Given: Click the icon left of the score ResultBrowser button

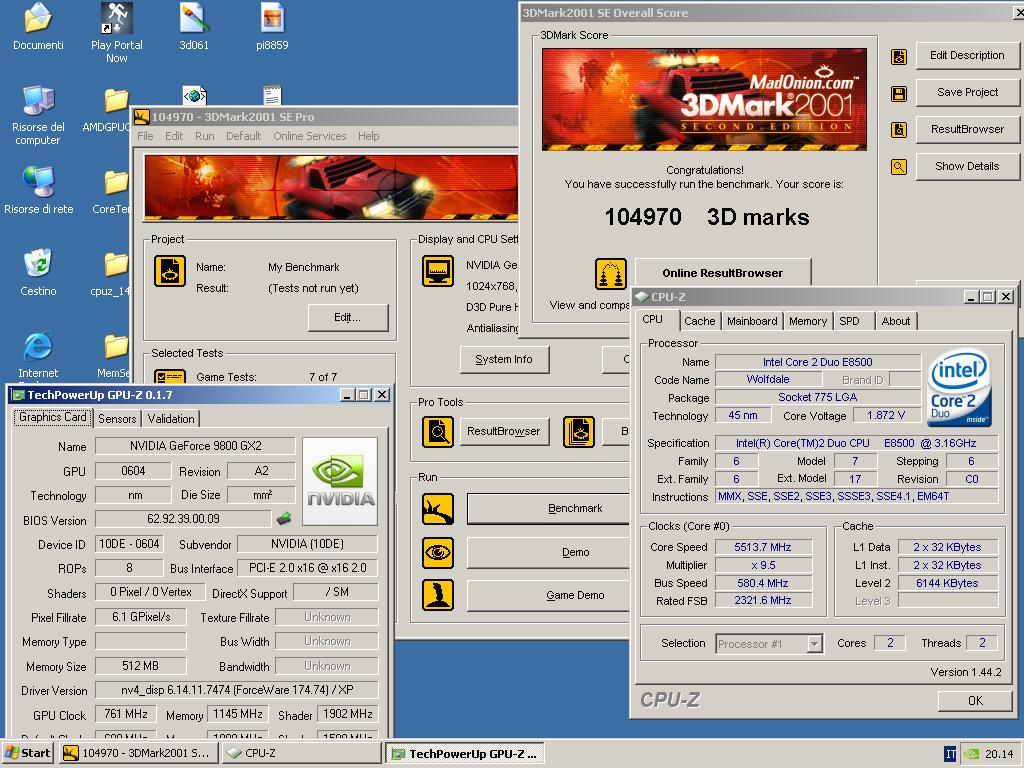Looking at the screenshot, I should pyautogui.click(x=899, y=130).
